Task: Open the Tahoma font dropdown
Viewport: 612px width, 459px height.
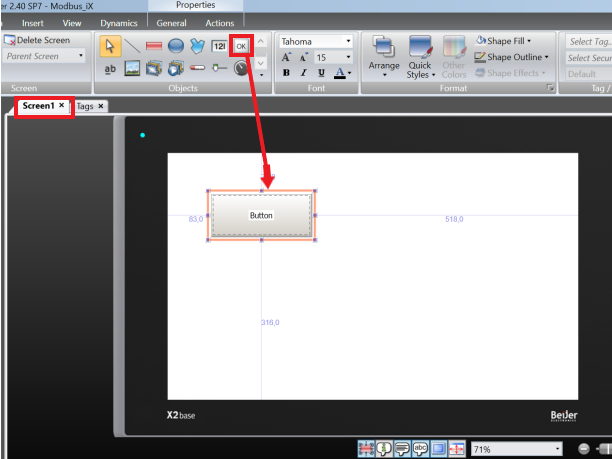Action: coord(348,42)
